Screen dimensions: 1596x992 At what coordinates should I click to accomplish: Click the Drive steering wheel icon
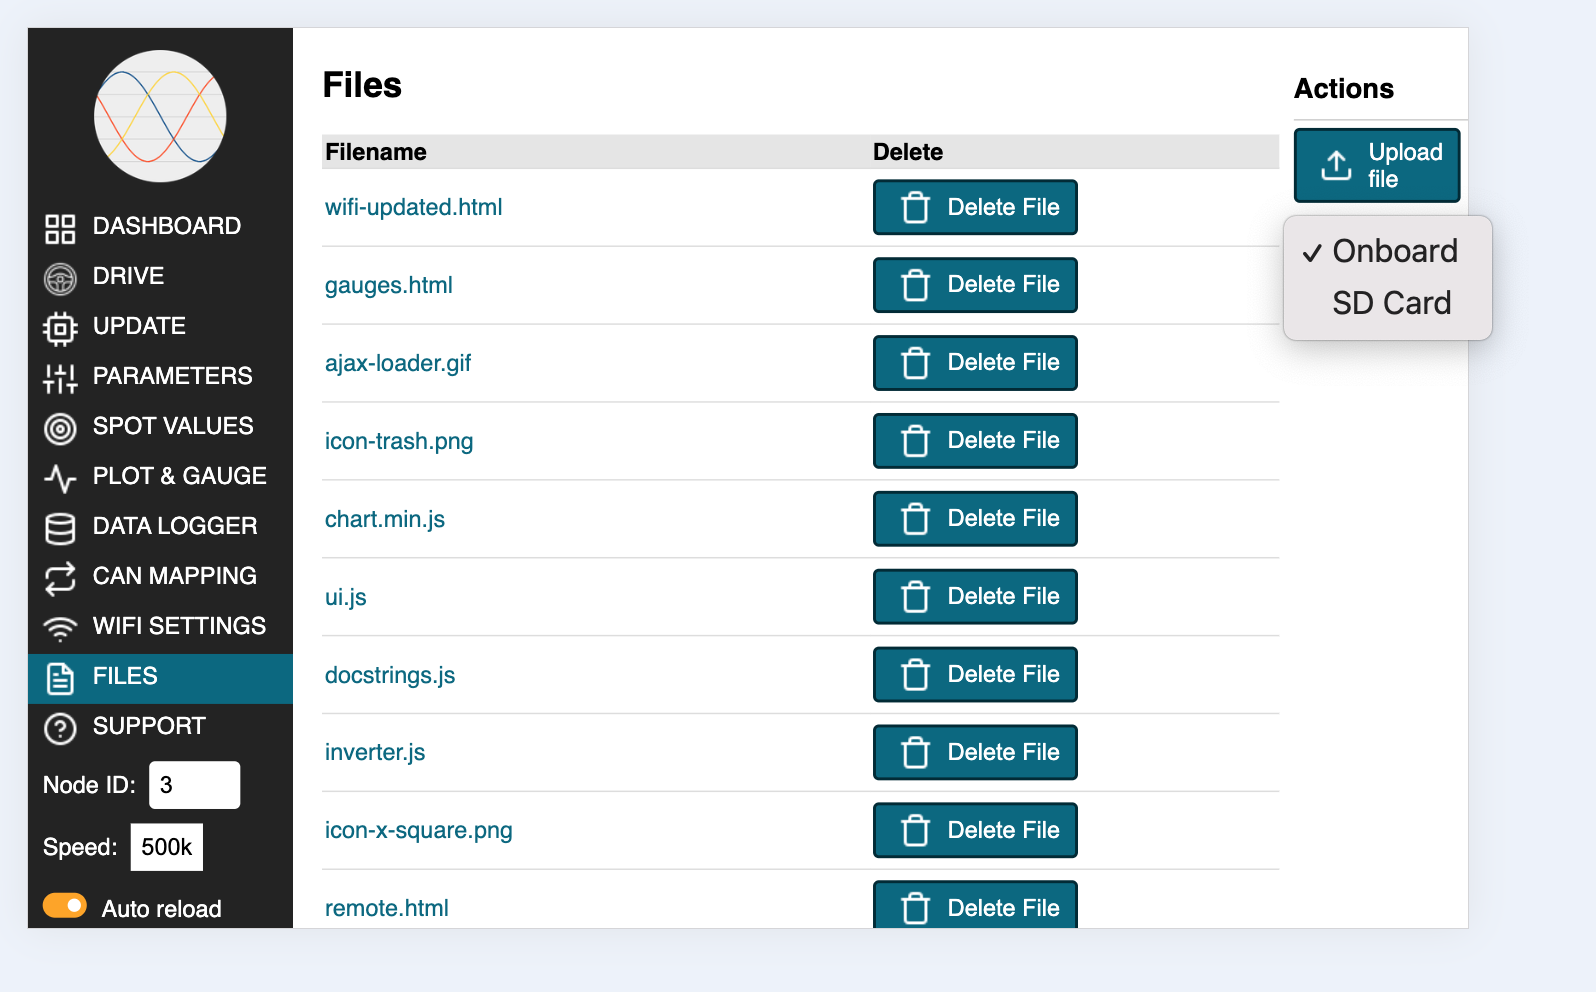click(60, 278)
